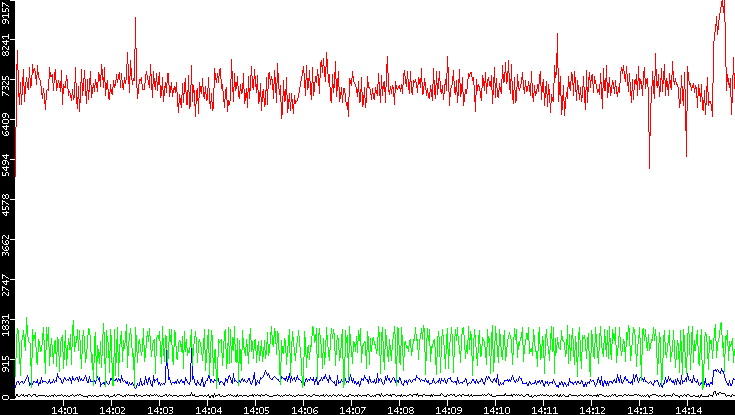The image size is (735, 415).
Task: Click the 14:05 time axis label
Action: click(256, 411)
